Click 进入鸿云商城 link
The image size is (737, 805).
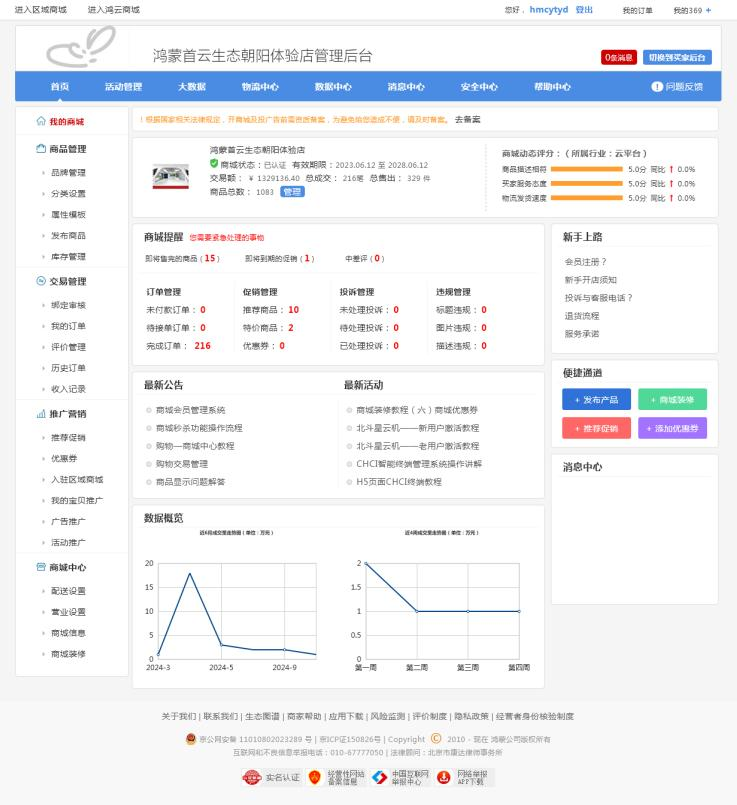click(113, 9)
